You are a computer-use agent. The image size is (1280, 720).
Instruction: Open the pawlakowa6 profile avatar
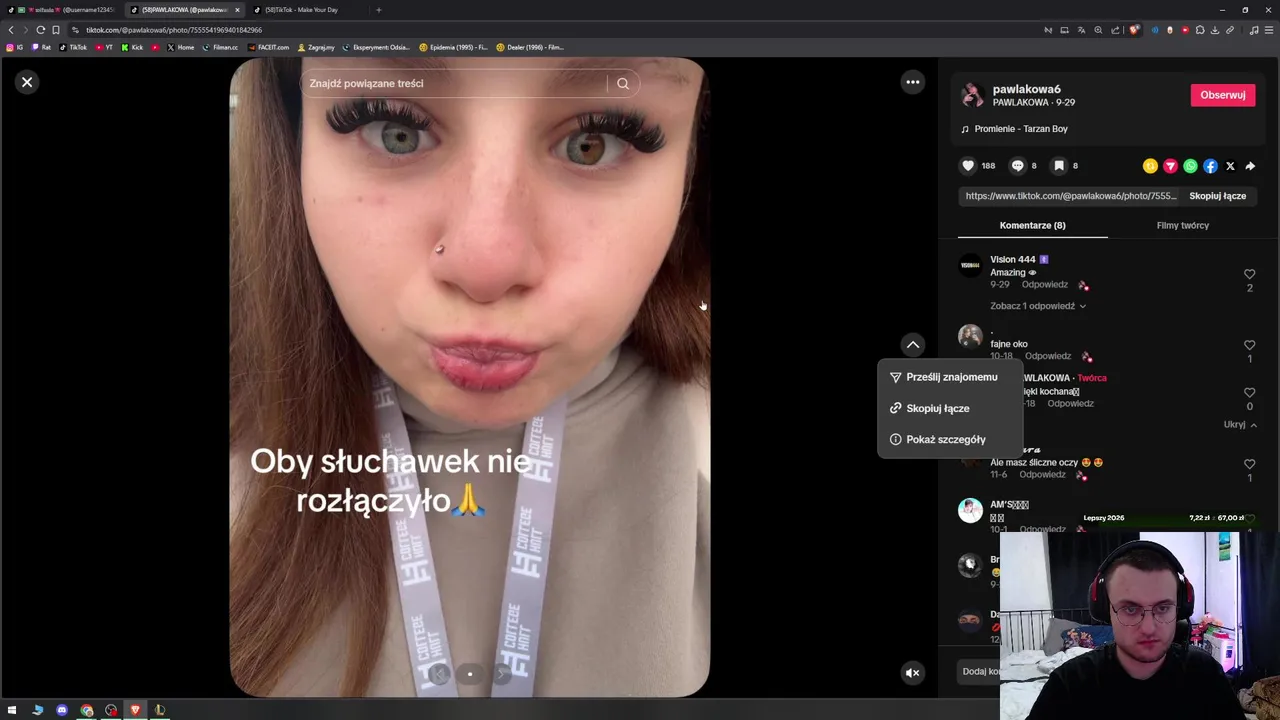971,95
